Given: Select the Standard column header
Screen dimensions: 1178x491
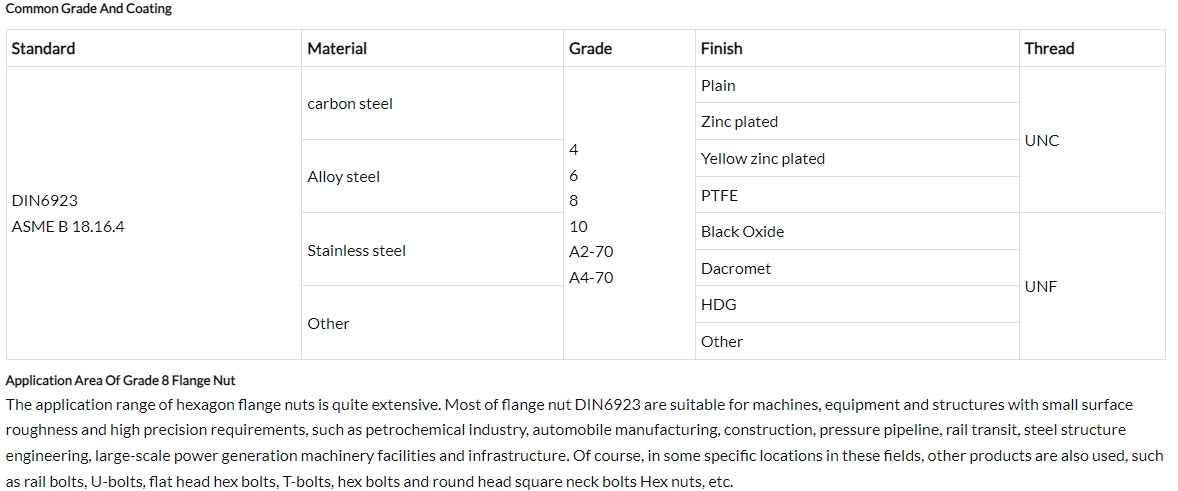Looking at the screenshot, I should click(x=43, y=48).
